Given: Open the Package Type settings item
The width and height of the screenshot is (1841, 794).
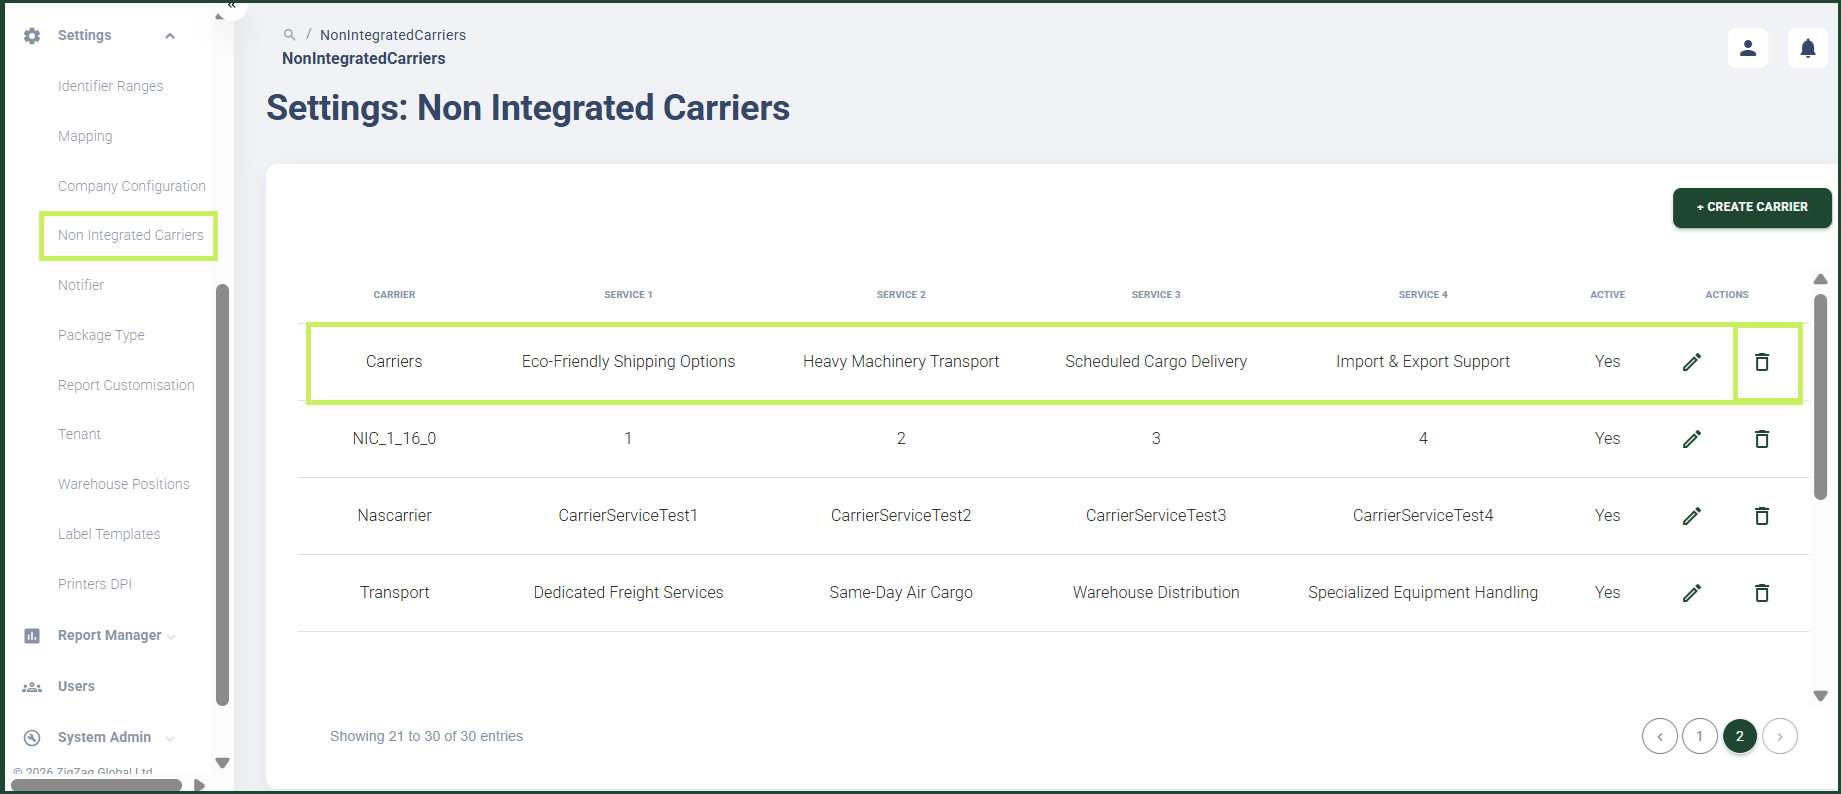Looking at the screenshot, I should pos(101,335).
